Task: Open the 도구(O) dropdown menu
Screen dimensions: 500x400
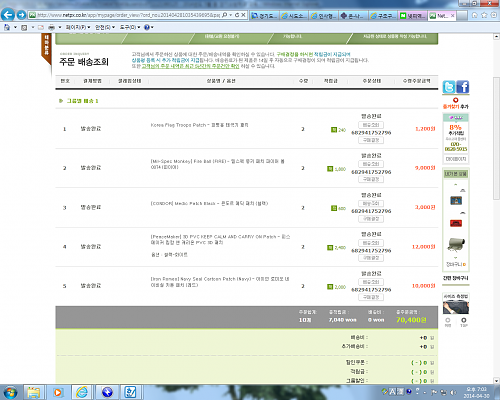Action: (130, 27)
